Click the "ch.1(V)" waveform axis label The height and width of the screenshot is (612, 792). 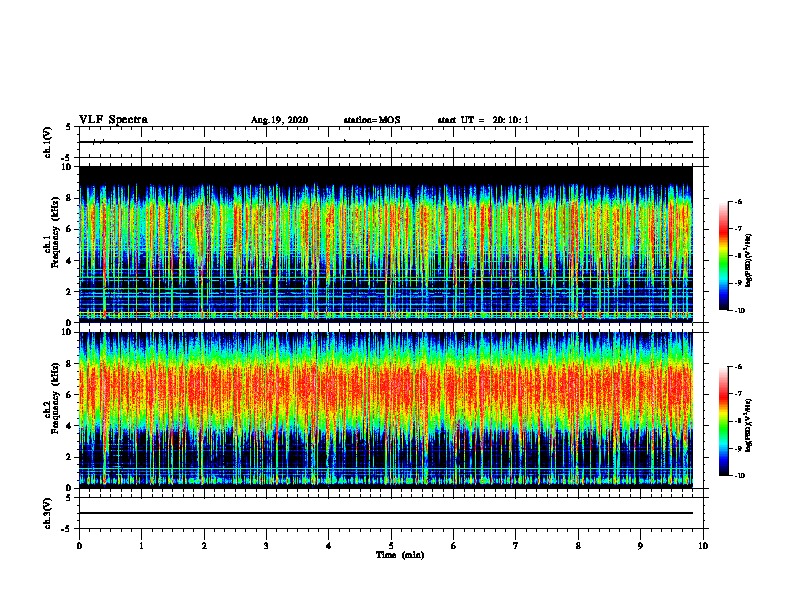click(47, 142)
